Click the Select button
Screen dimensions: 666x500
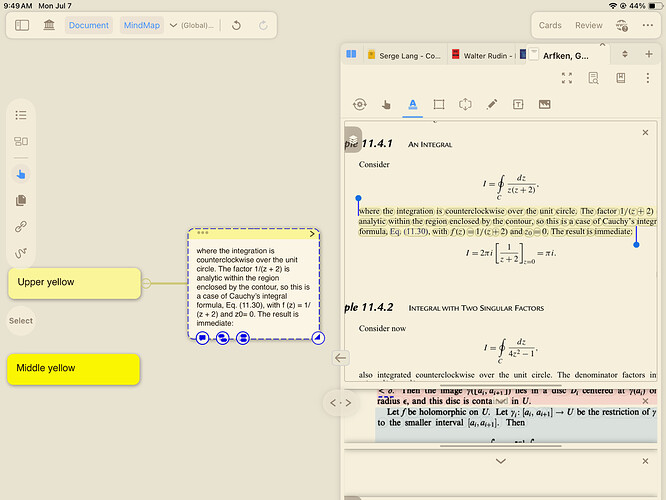click(21, 321)
